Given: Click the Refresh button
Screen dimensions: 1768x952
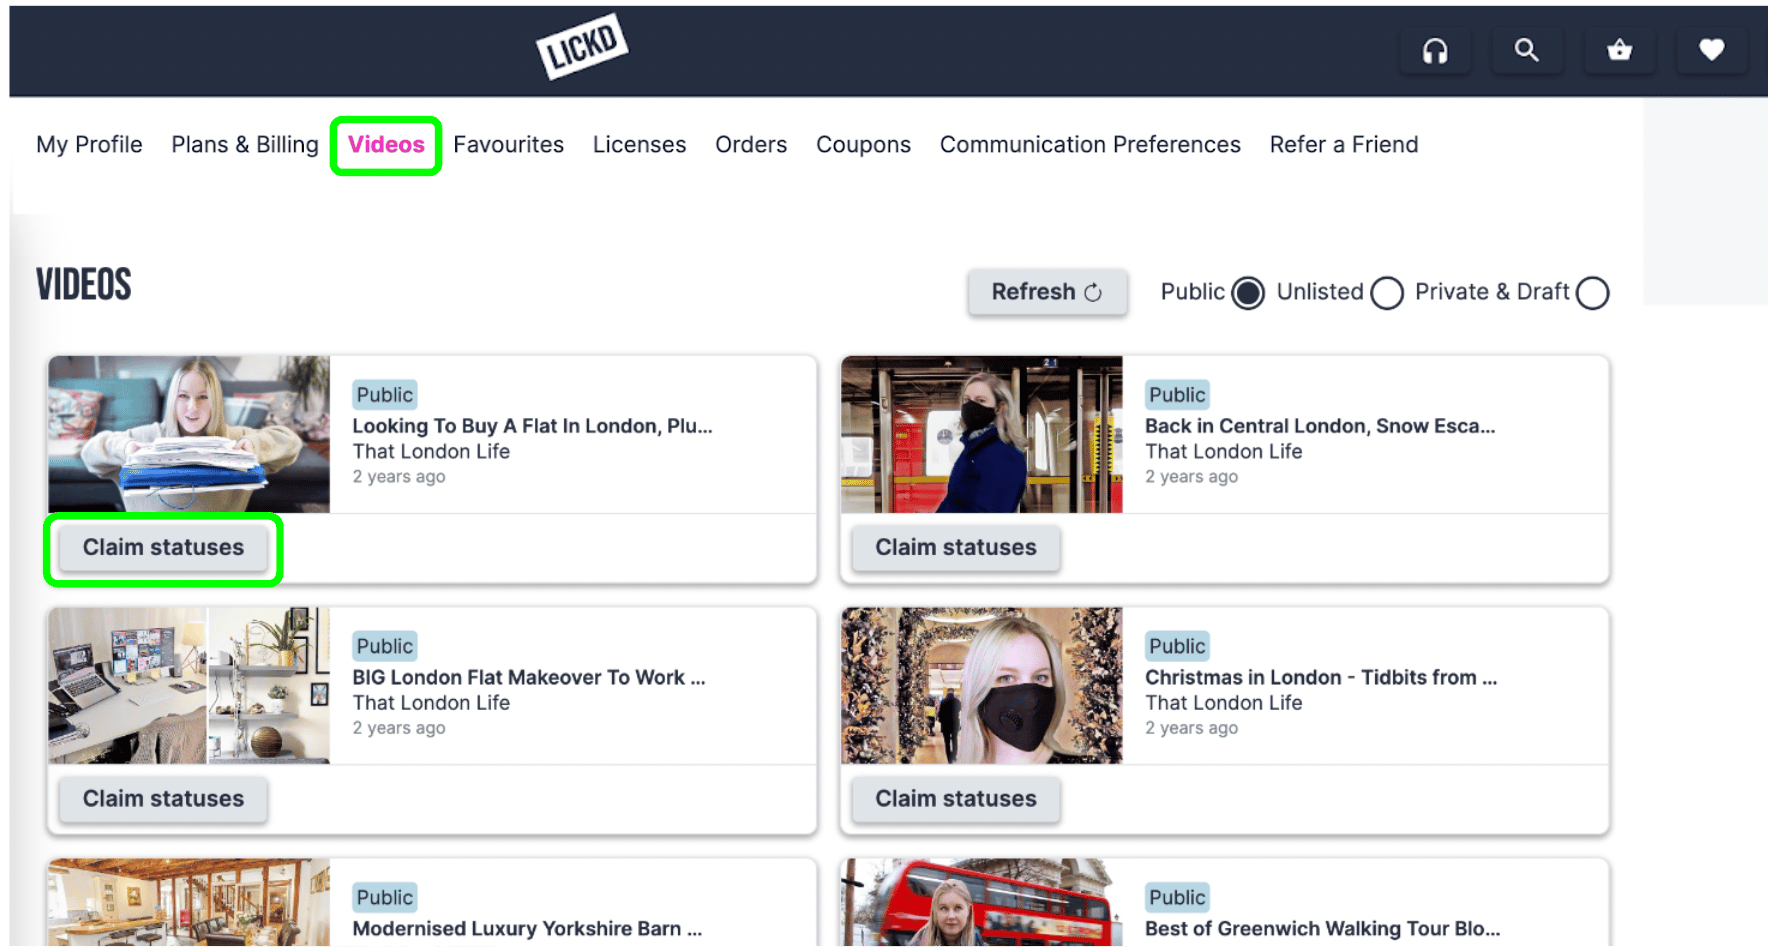Looking at the screenshot, I should (1047, 292).
